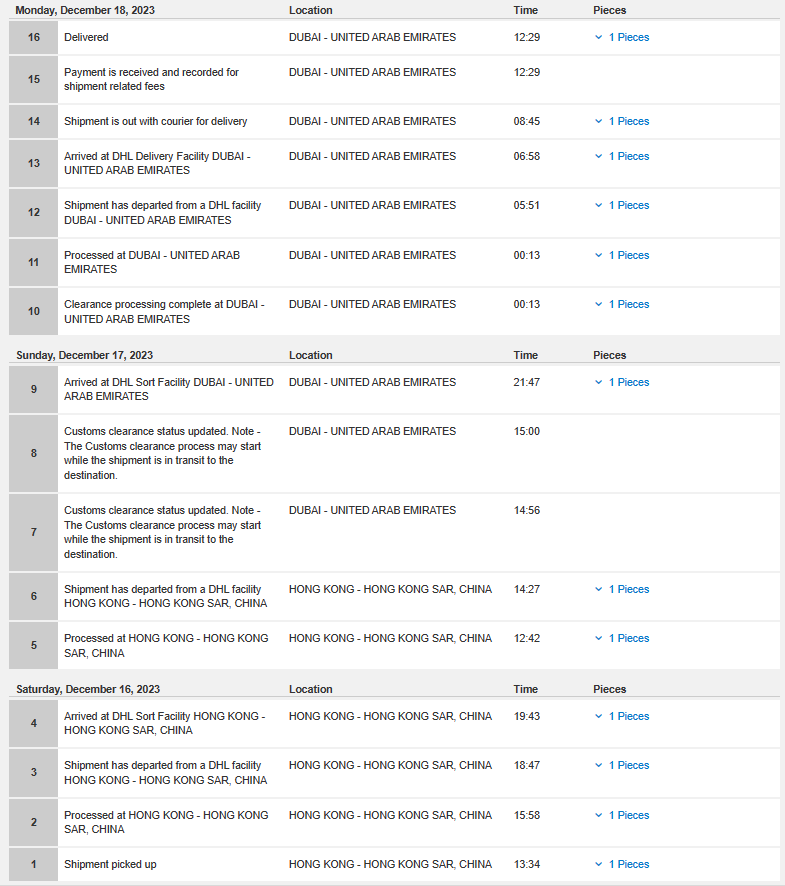
Task: Expand pieces chevron for out with courier row
Action: point(598,121)
